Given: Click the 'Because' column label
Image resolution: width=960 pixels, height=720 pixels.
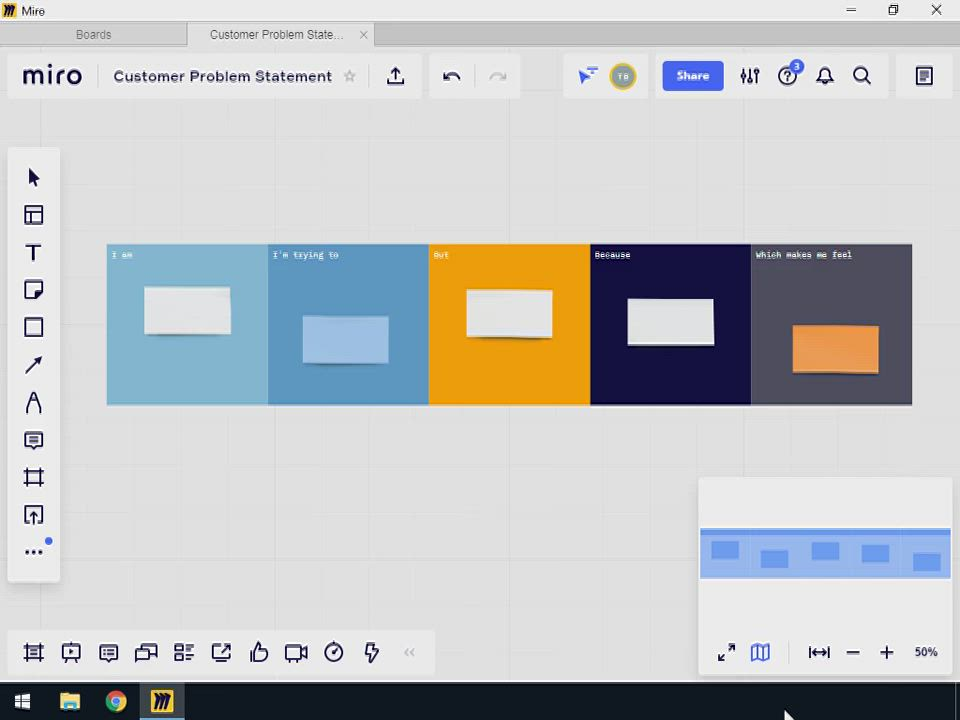Looking at the screenshot, I should tap(612, 255).
